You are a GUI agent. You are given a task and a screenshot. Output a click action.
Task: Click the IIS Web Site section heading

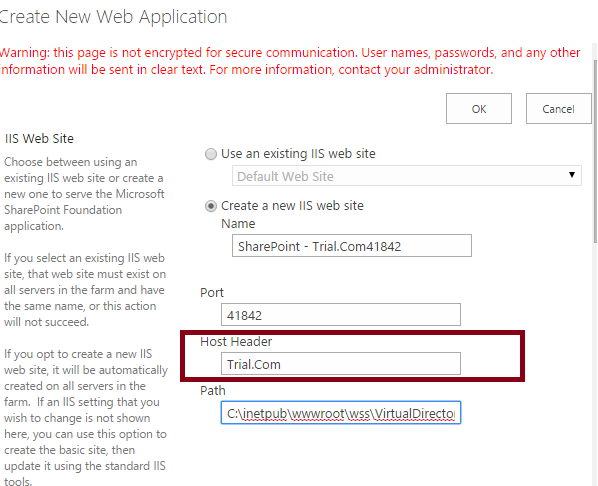point(39,138)
